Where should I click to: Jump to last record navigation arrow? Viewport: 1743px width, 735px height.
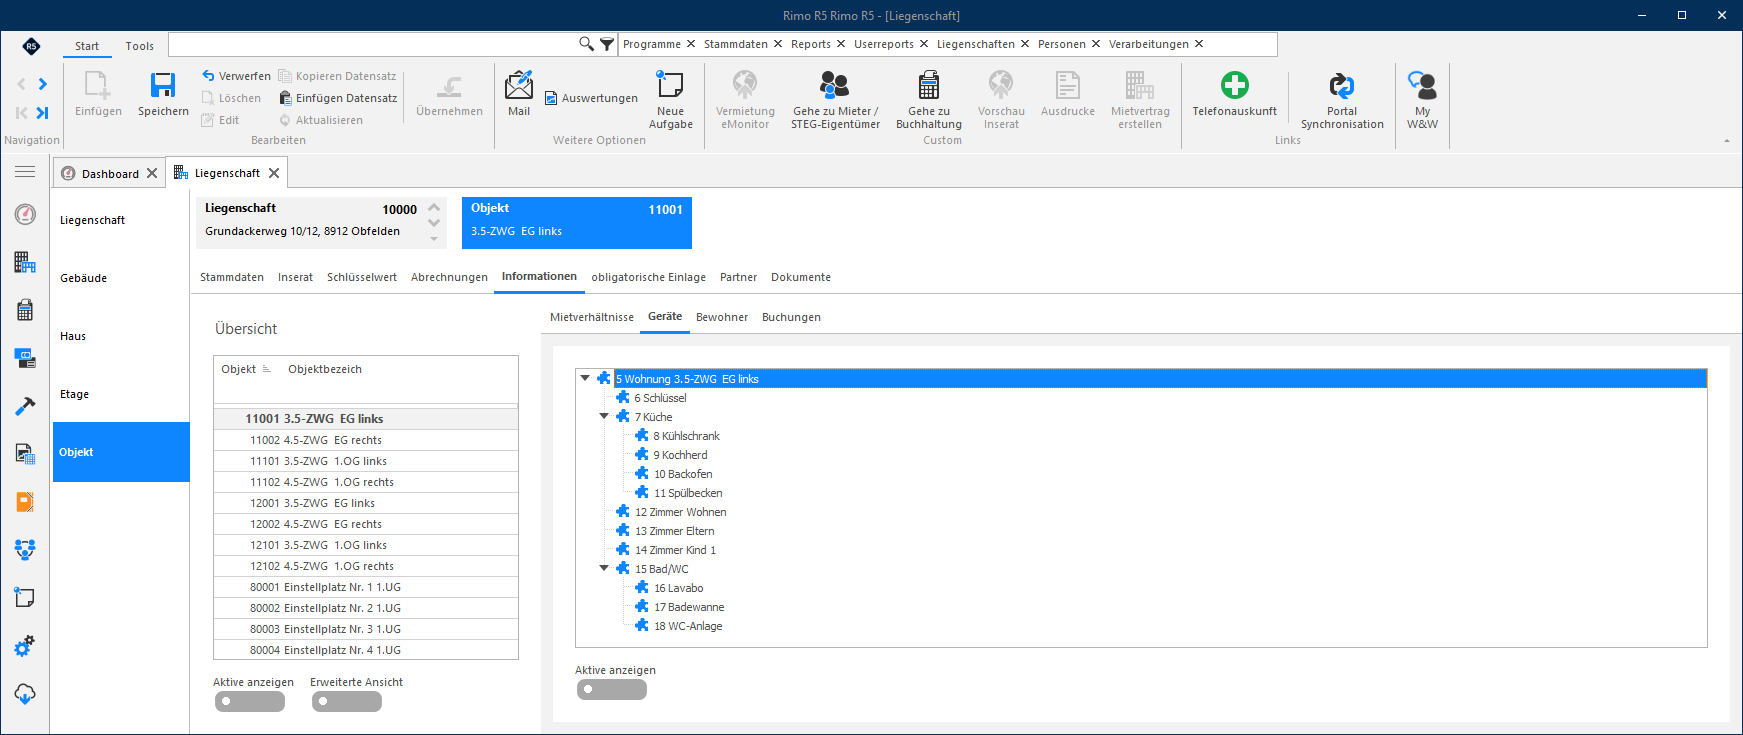[x=42, y=113]
